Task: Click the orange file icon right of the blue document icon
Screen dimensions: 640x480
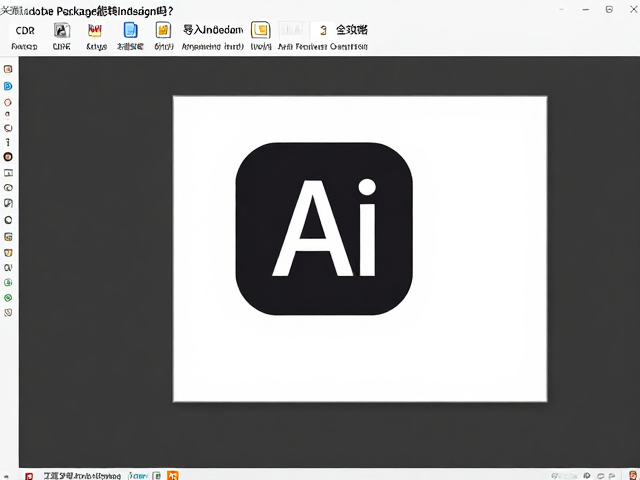Action: click(x=163, y=30)
